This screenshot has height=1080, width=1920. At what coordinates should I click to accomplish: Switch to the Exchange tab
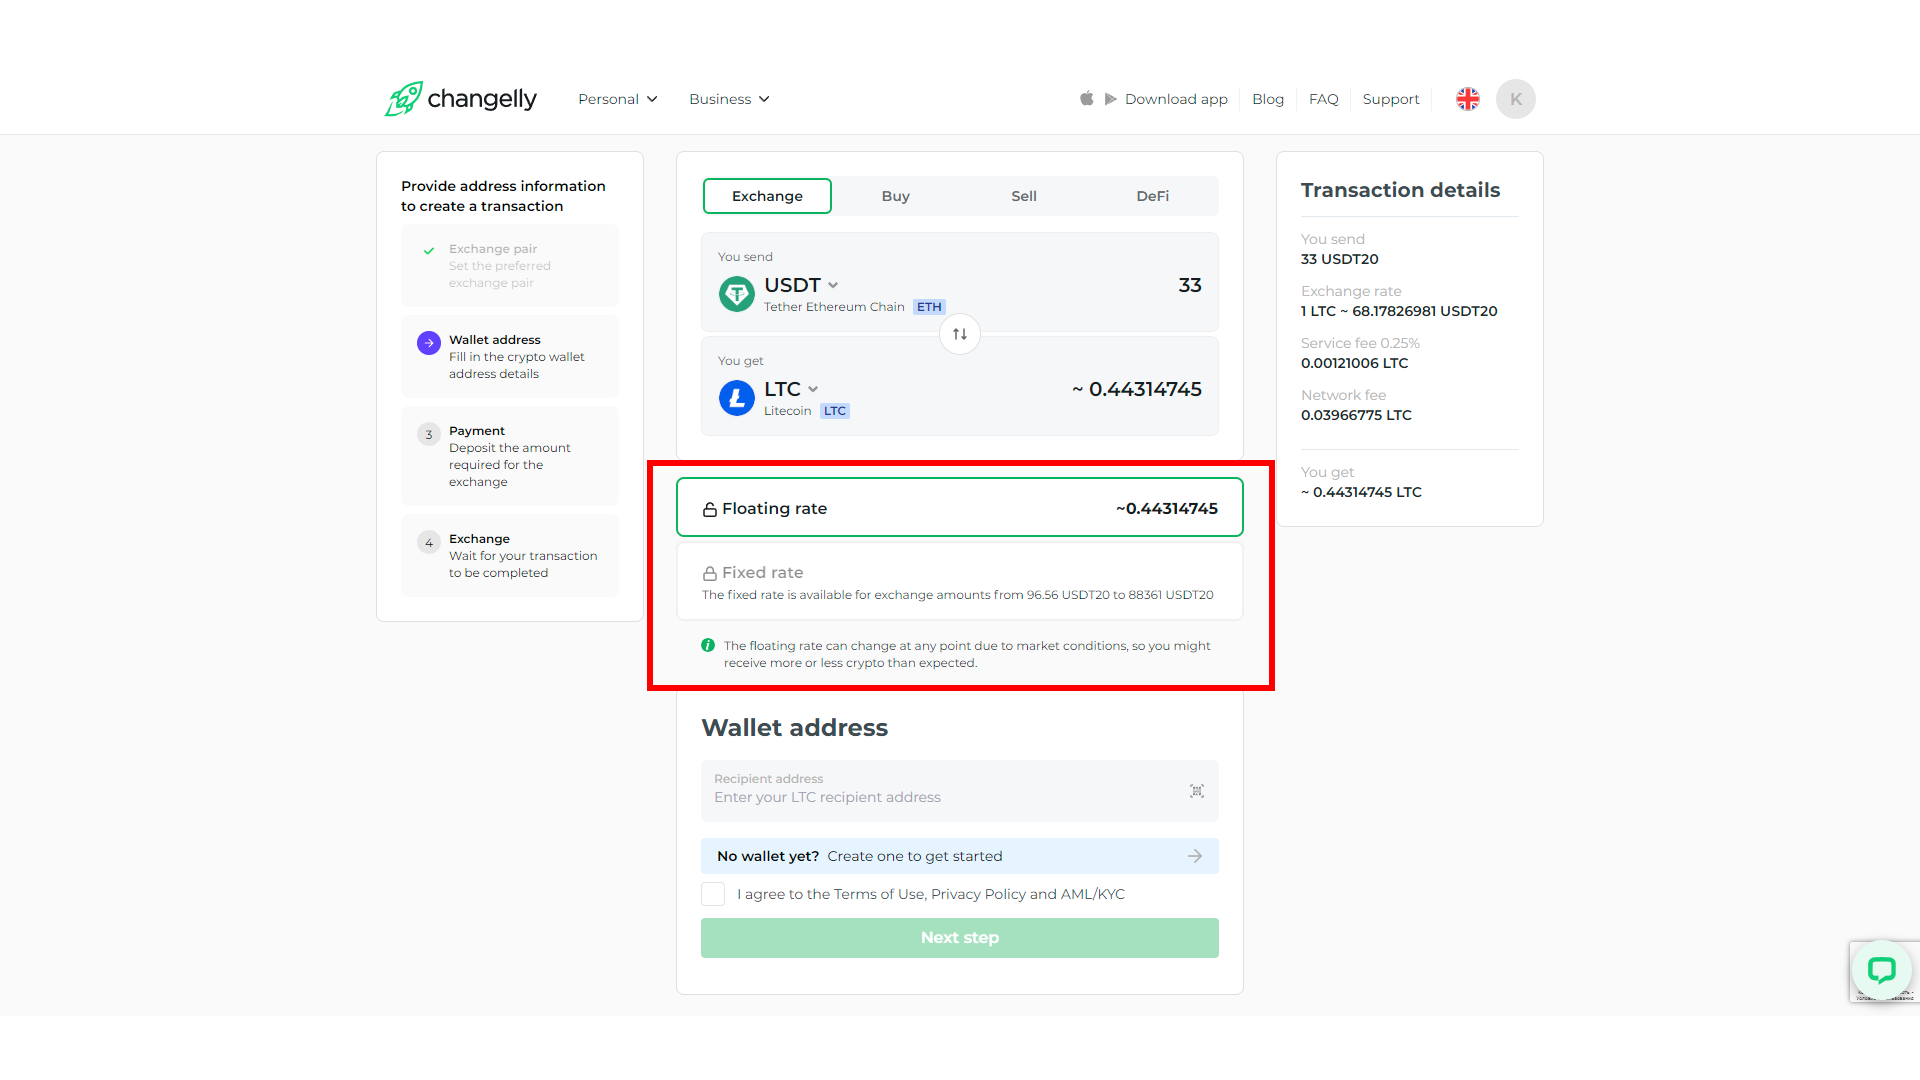[767, 196]
